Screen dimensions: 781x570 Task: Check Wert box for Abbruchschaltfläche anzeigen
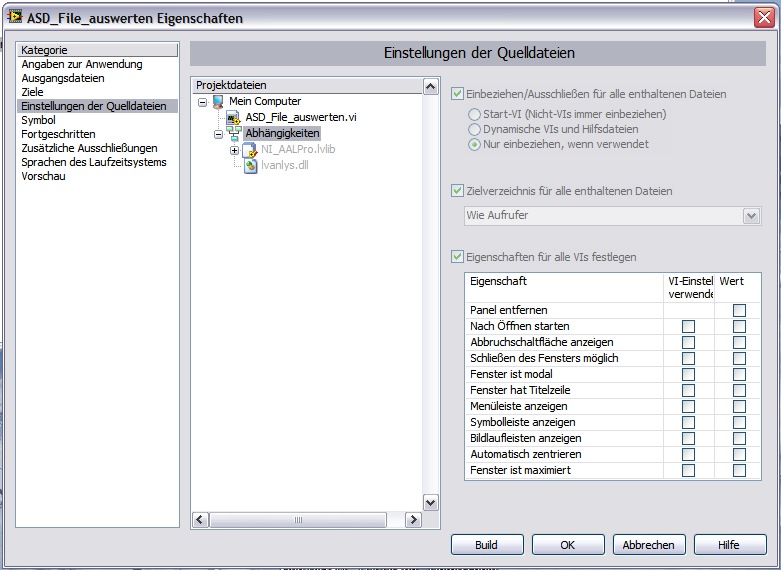coord(739,342)
